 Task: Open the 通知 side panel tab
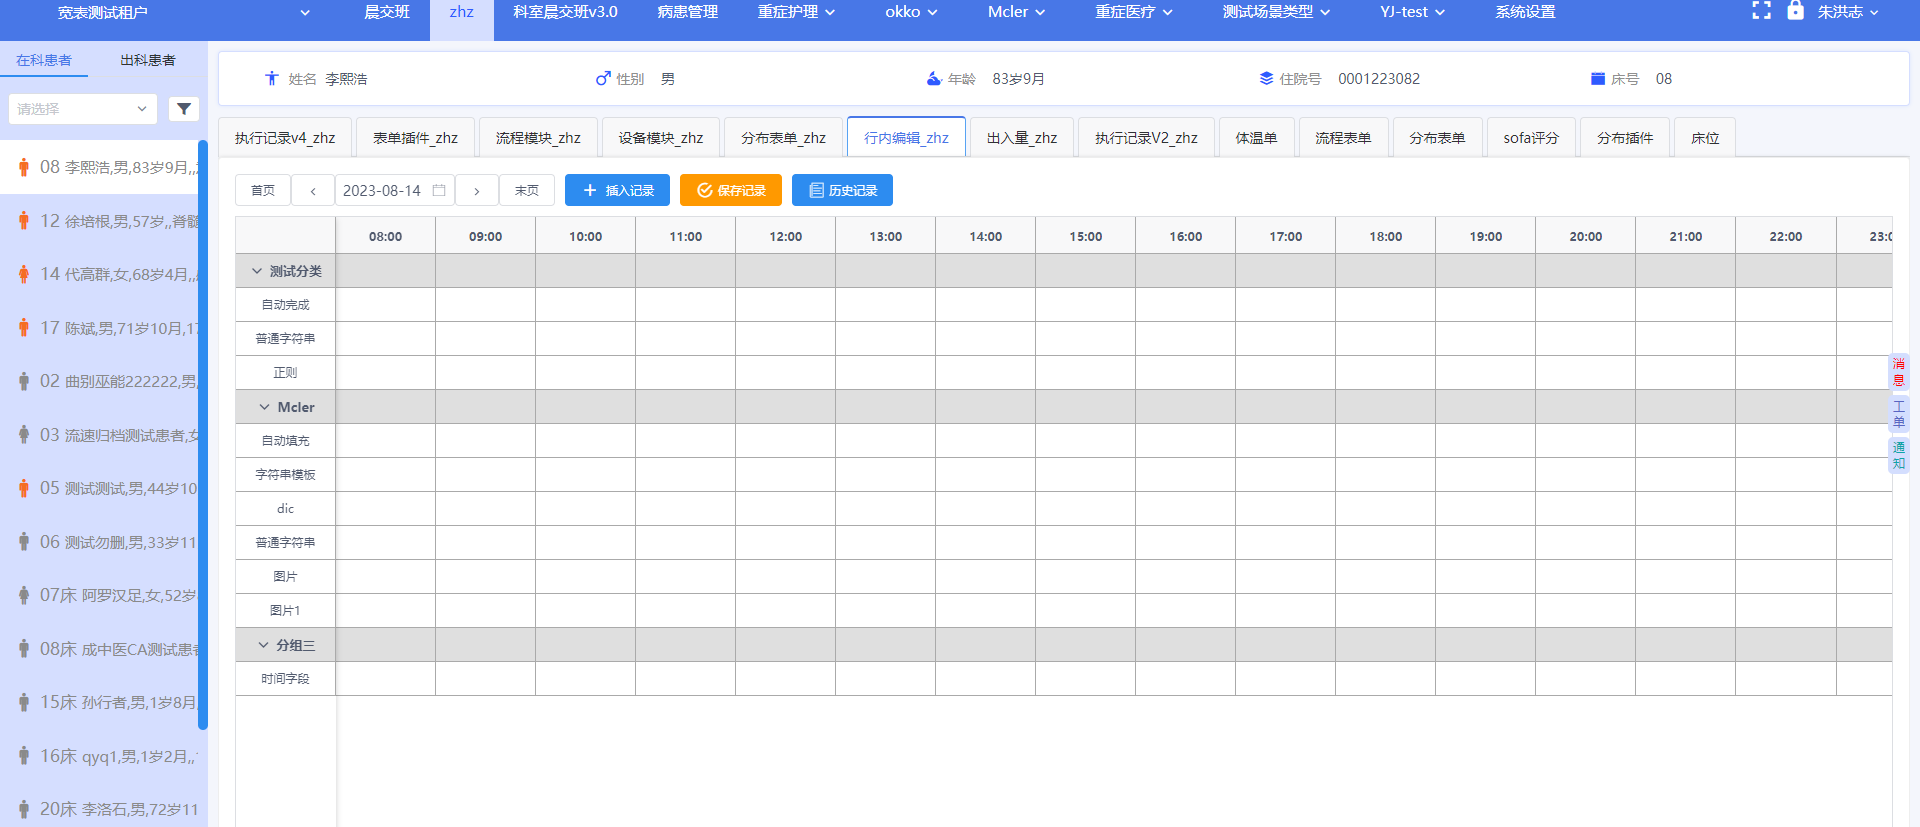[x=1899, y=455]
